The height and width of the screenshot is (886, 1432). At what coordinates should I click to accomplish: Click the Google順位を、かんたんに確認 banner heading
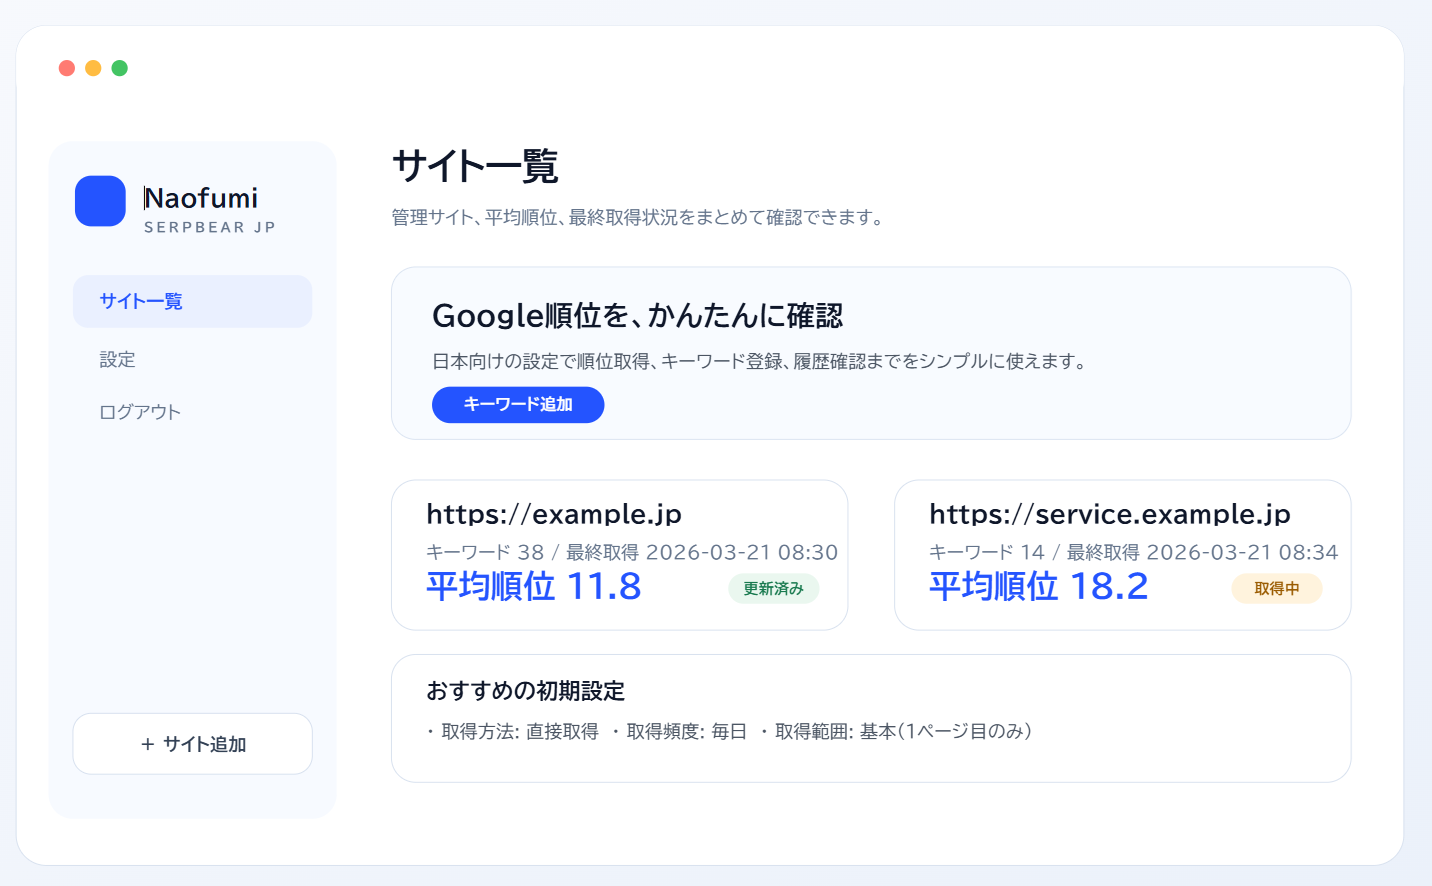pyautogui.click(x=638, y=316)
